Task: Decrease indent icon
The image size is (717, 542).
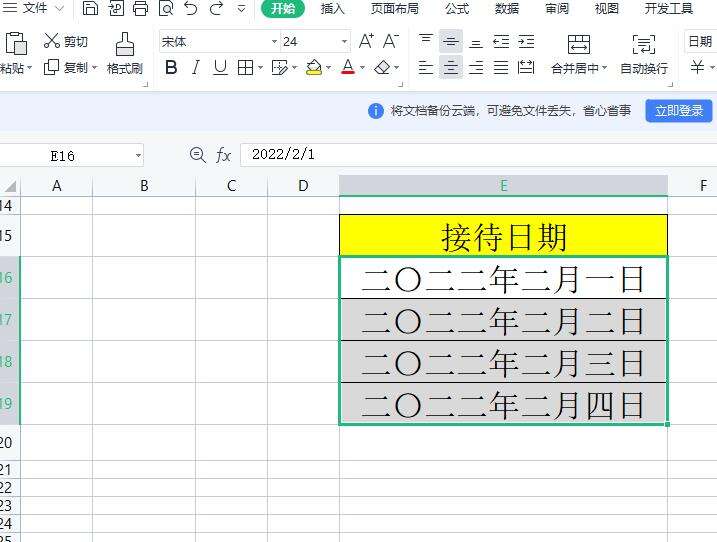Action: (501, 42)
